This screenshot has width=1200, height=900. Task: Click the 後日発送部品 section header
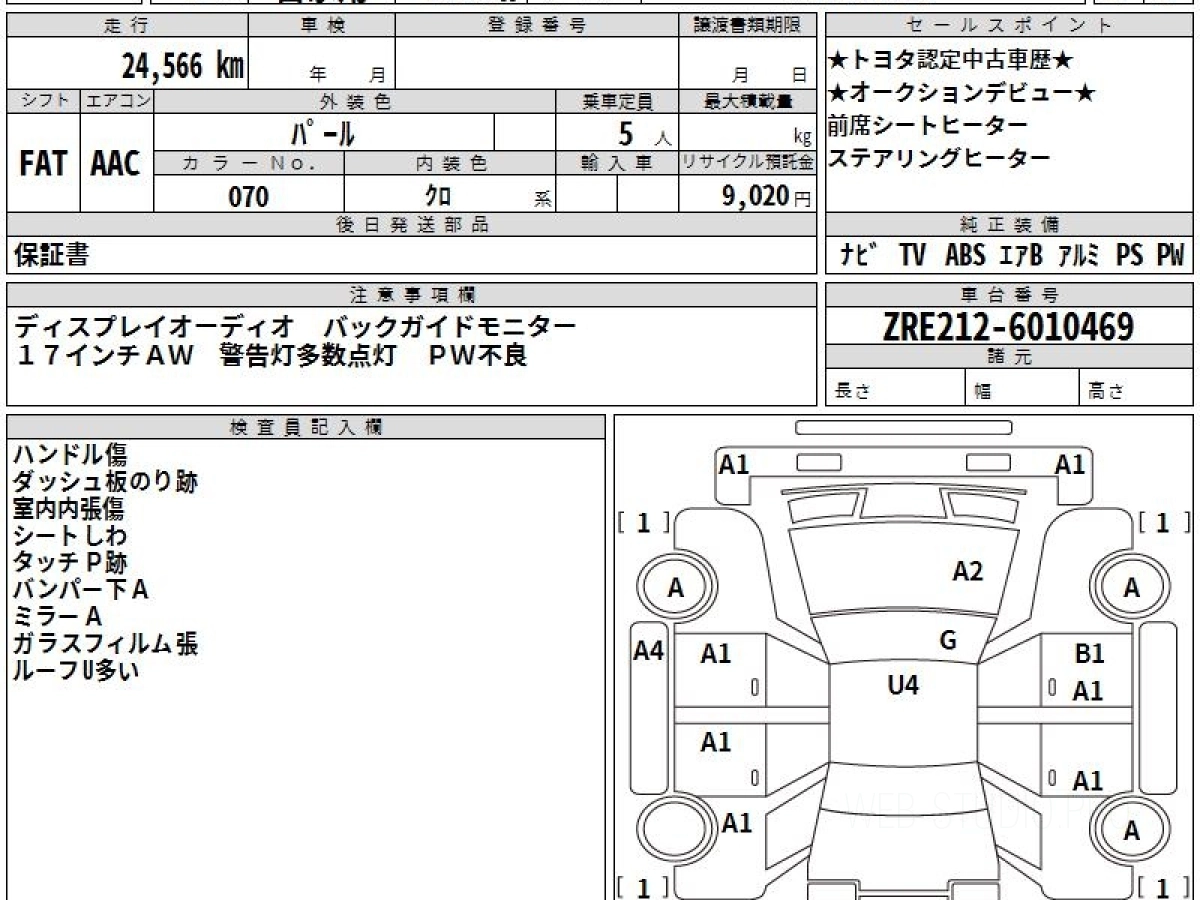click(411, 225)
